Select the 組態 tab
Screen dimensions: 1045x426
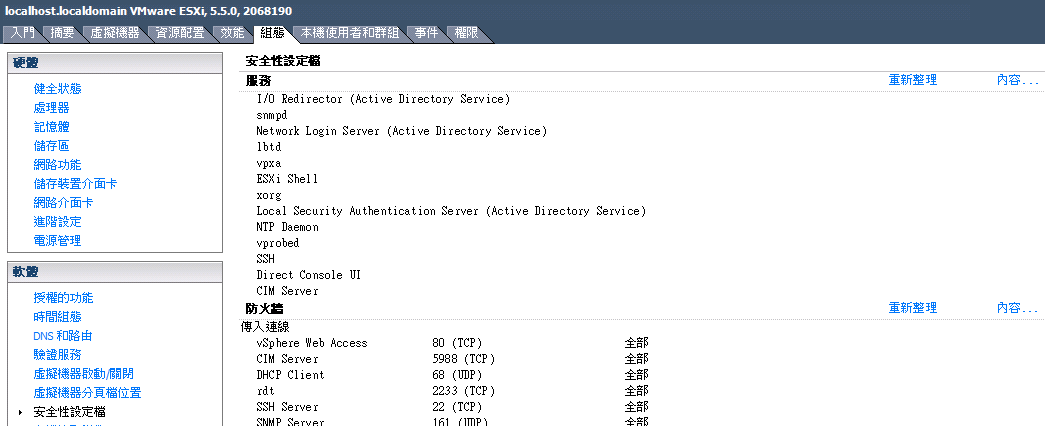click(273, 33)
